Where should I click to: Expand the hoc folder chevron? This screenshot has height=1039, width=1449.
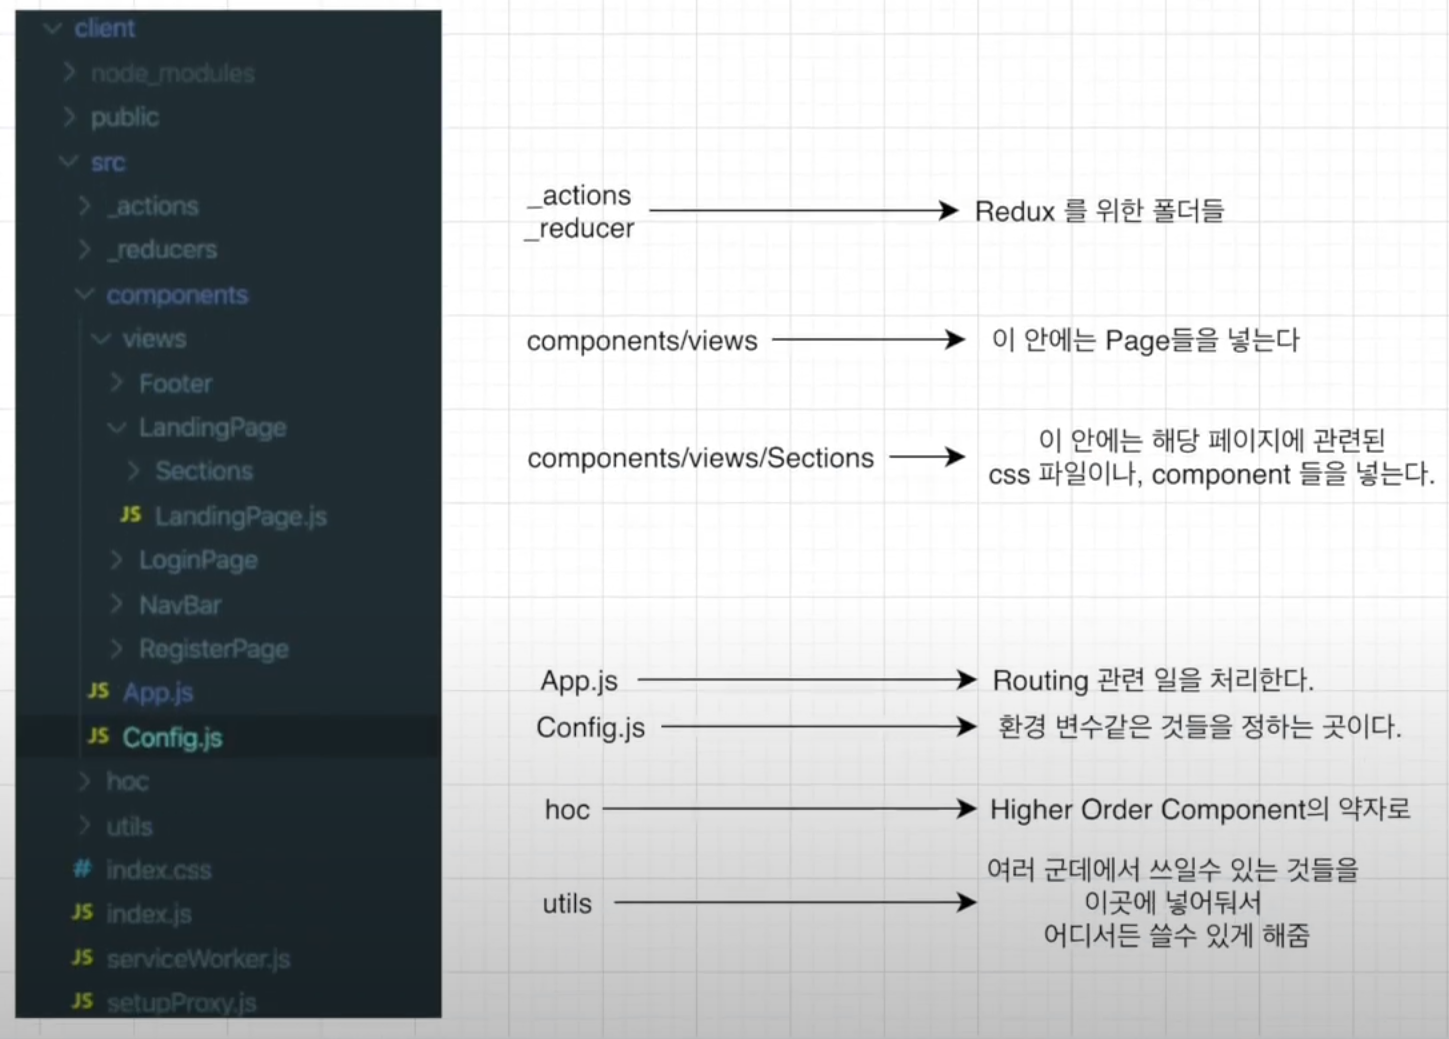[85, 781]
